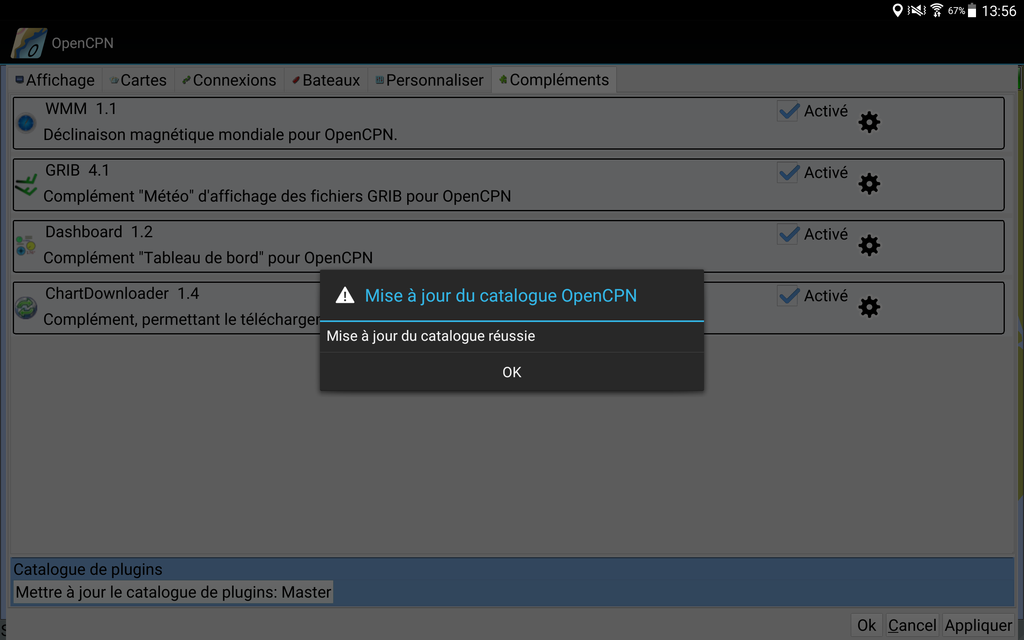Click 'Déclinaison magnétique mondiale pour OpenCPN.' description
The height and width of the screenshot is (640, 1024).
click(x=220, y=135)
